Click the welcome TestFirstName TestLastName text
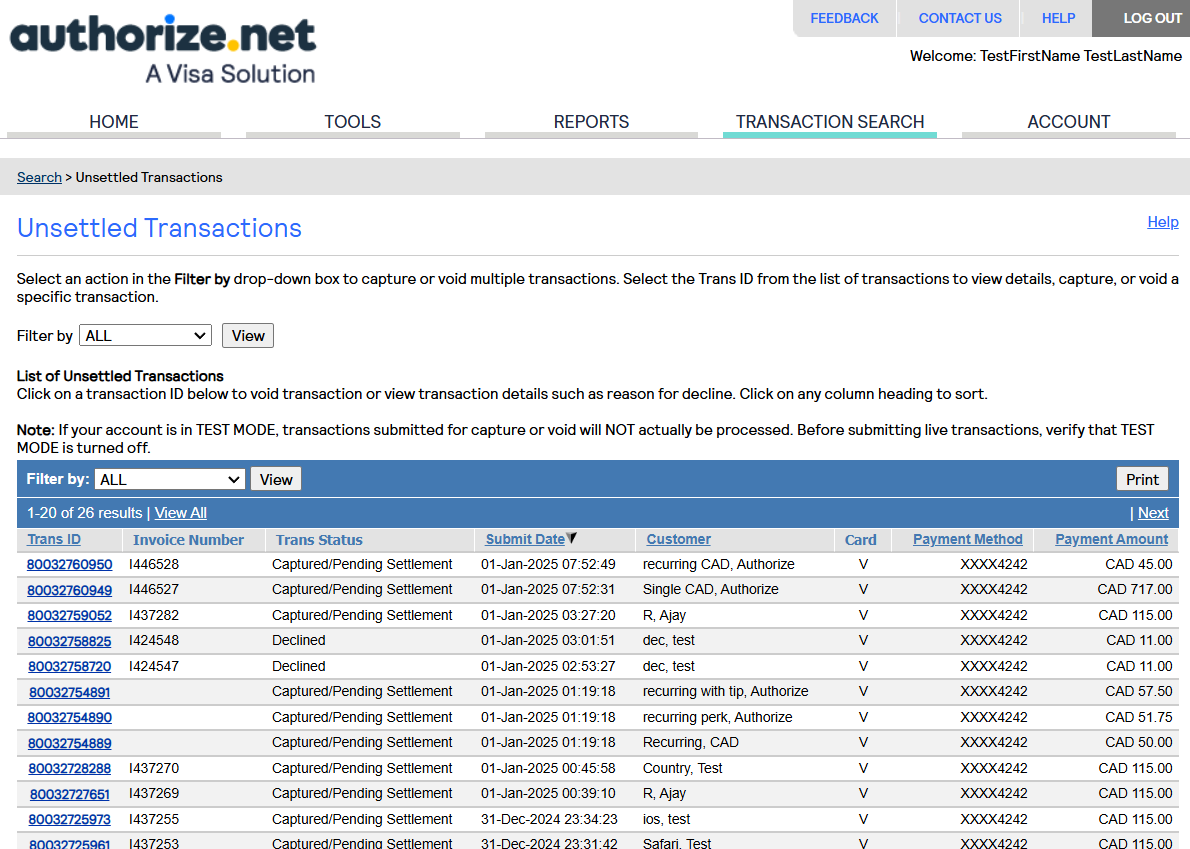Image resolution: width=1190 pixels, height=849 pixels. (x=1046, y=56)
